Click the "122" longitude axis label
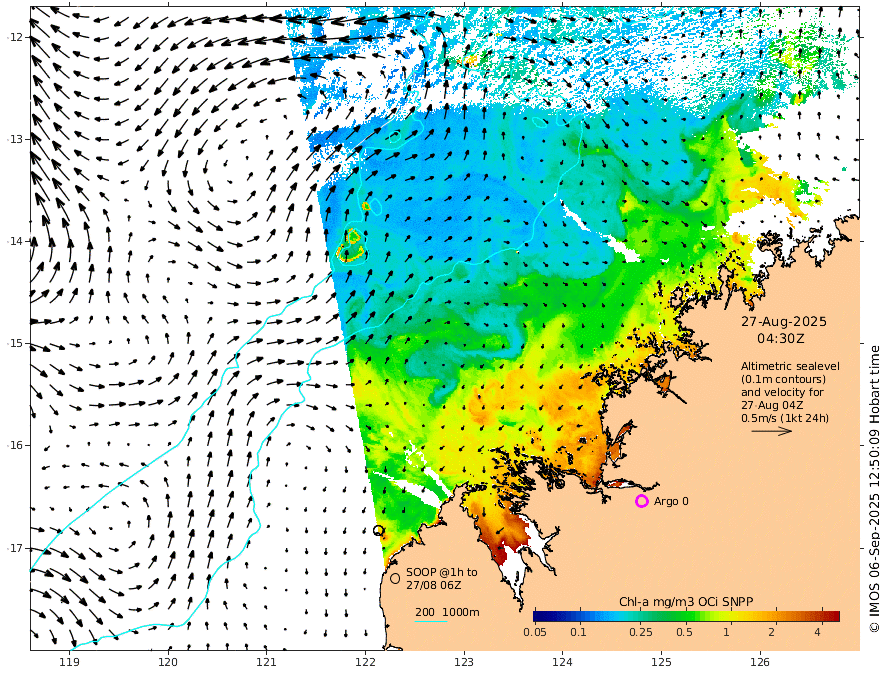Image resolution: width=880 pixels, height=680 pixels. pyautogui.click(x=365, y=663)
